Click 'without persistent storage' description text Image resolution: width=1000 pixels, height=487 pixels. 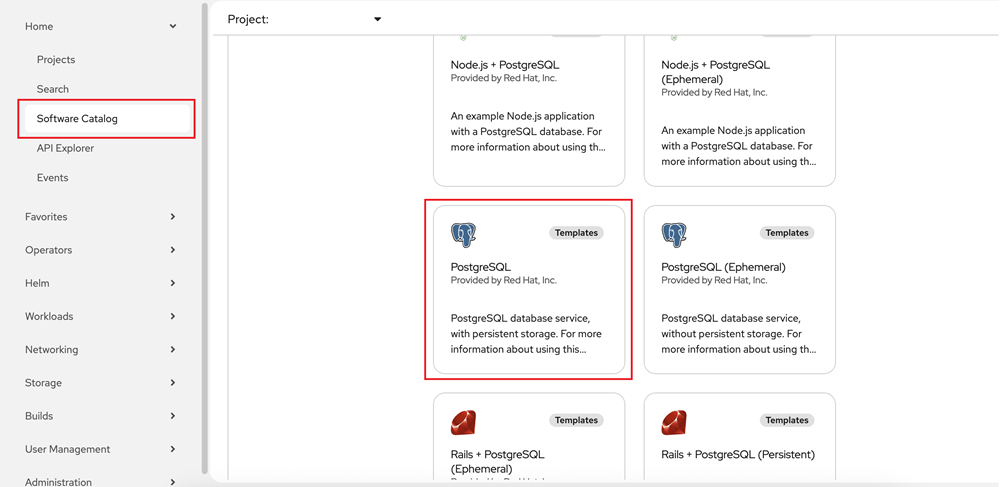pyautogui.click(x=723, y=333)
